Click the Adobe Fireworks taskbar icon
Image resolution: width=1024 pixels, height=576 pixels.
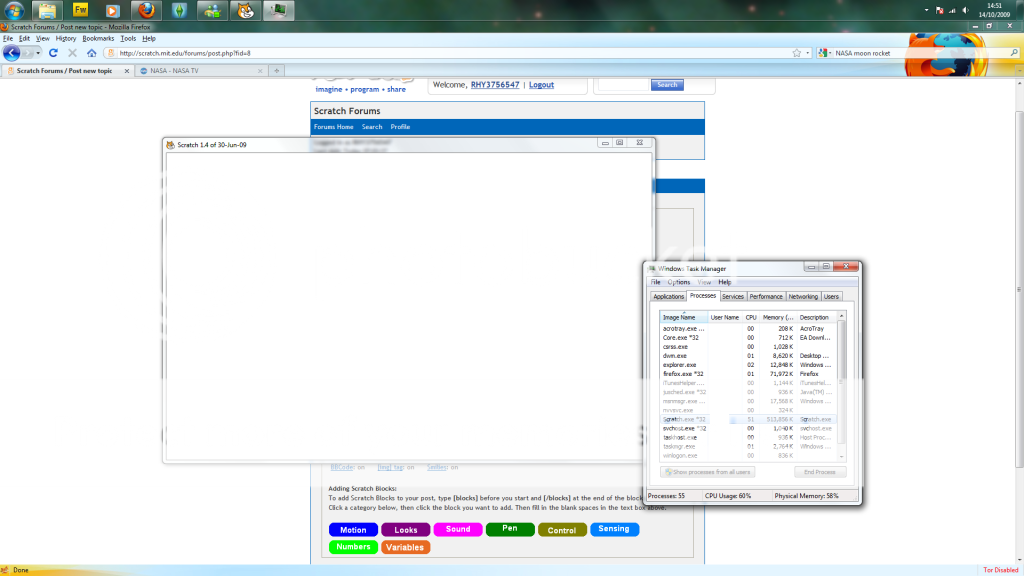(x=81, y=12)
